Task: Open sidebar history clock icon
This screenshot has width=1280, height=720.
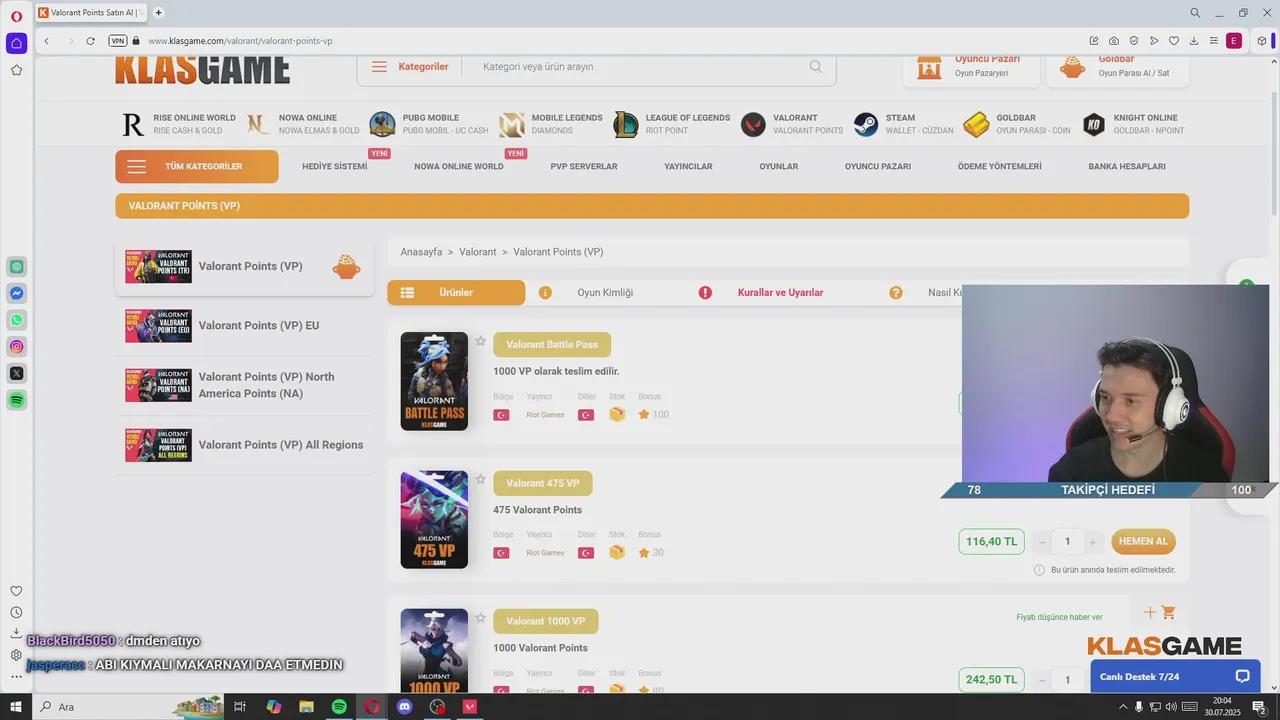Action: click(x=16, y=612)
